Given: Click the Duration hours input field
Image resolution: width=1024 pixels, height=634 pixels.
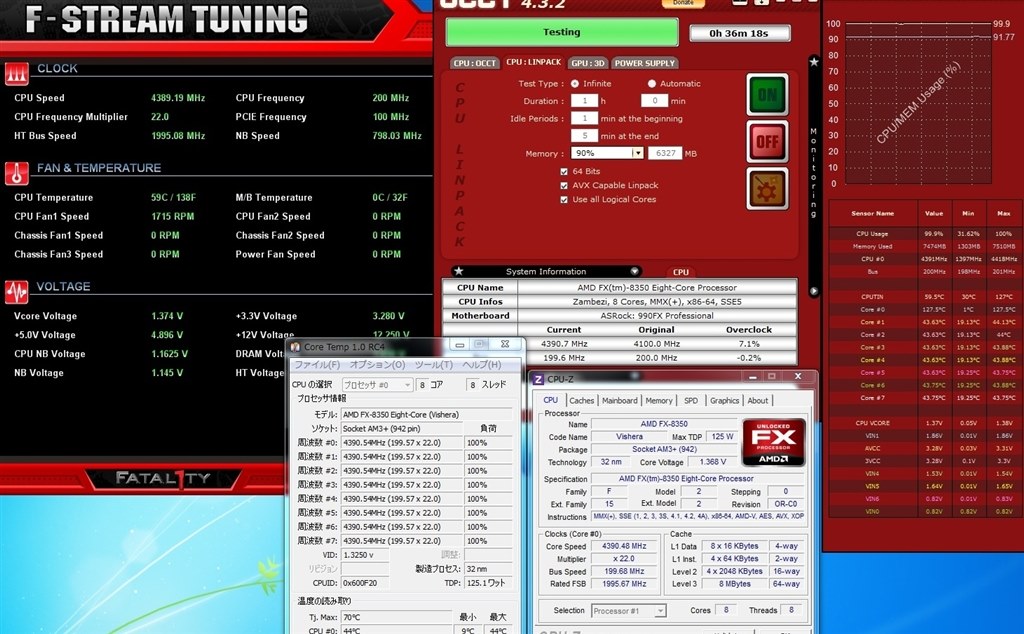Looking at the screenshot, I should pos(584,101).
